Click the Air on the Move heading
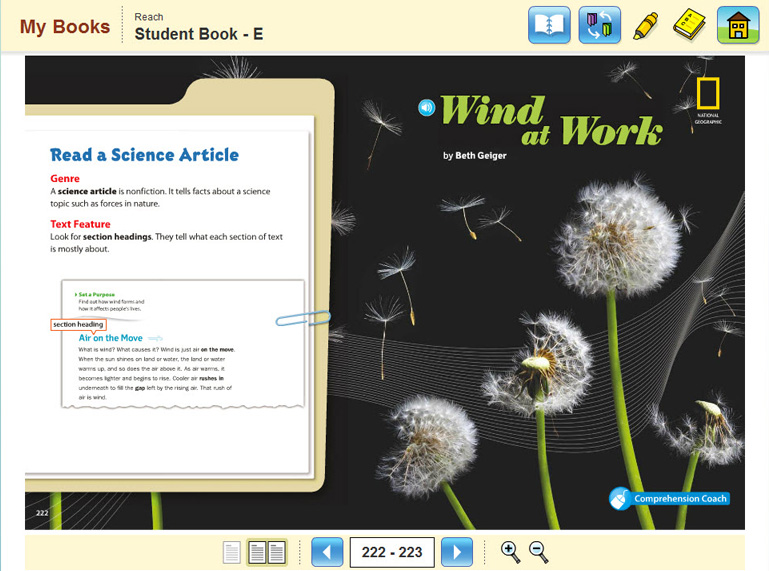Image resolution: width=769 pixels, height=571 pixels. 111,338
